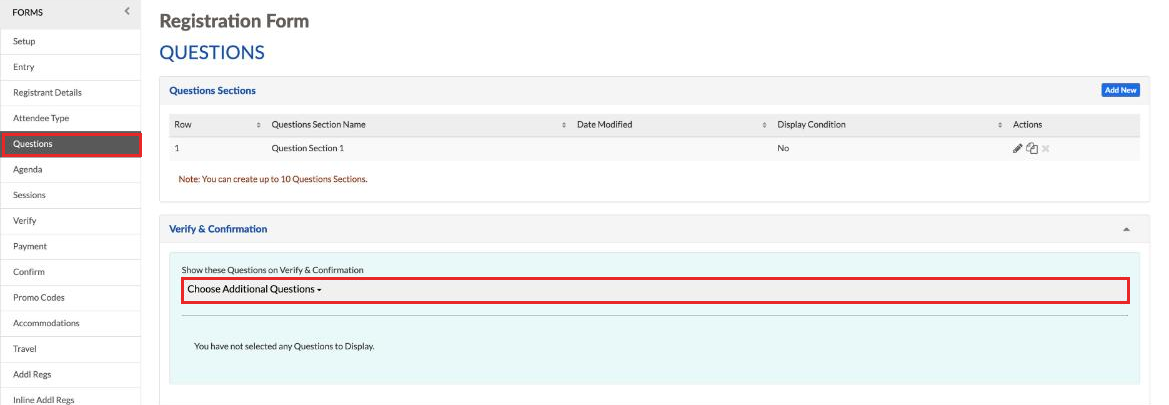Go to the Entry menu item

(x=70, y=67)
